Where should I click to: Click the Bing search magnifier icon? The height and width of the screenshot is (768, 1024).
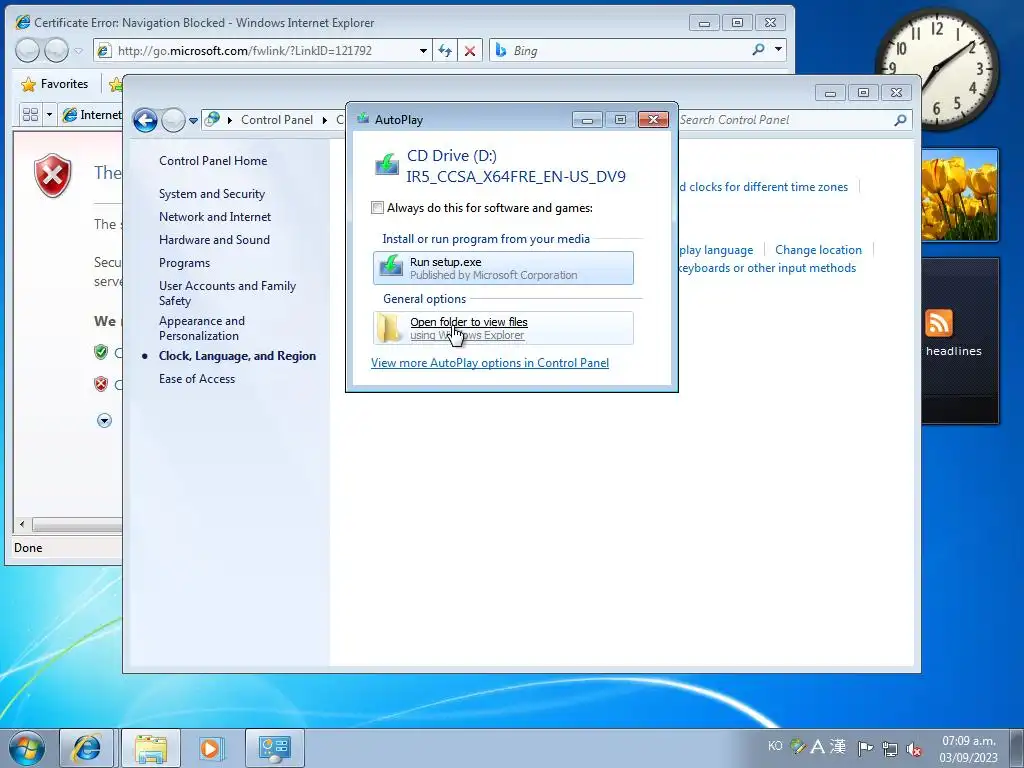758,50
